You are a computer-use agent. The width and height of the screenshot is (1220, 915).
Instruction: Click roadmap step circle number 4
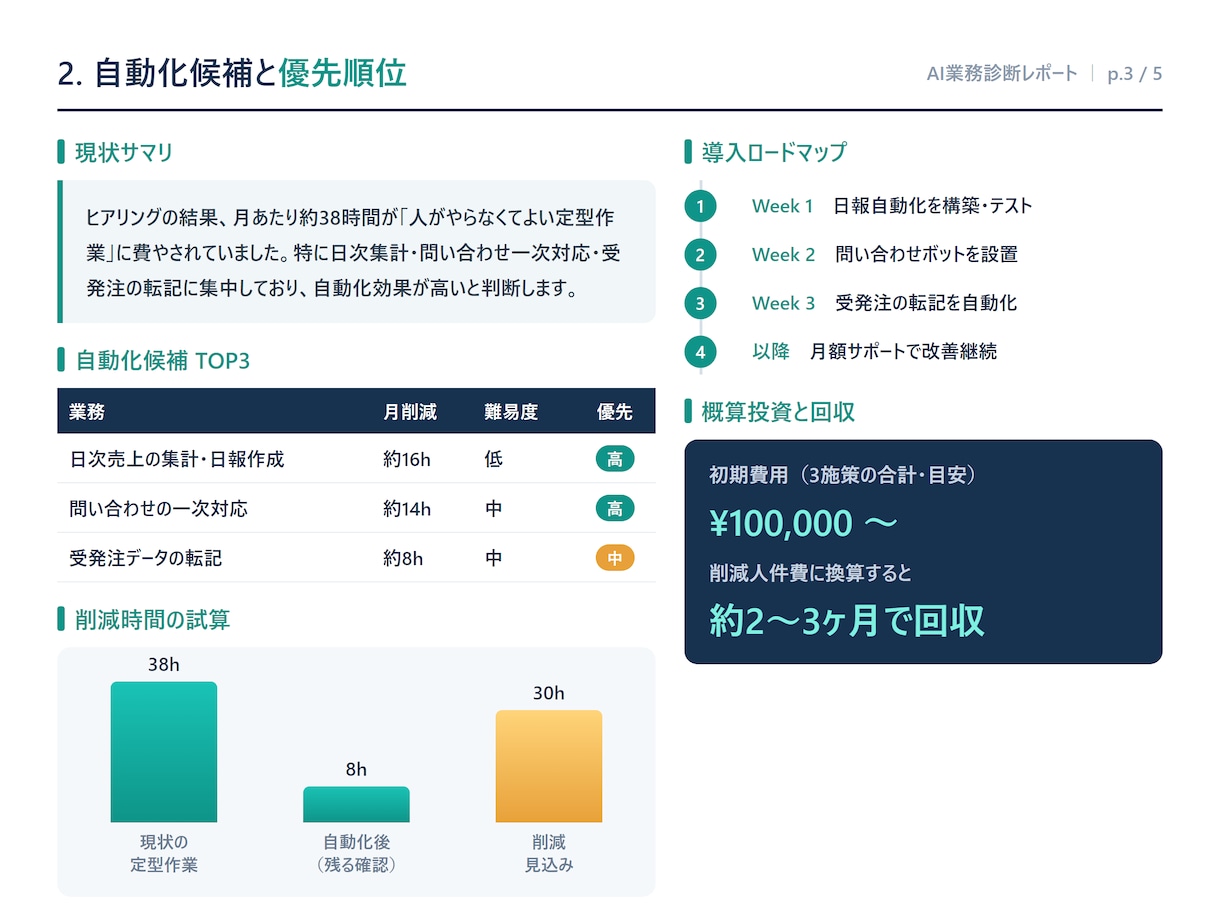(x=701, y=352)
